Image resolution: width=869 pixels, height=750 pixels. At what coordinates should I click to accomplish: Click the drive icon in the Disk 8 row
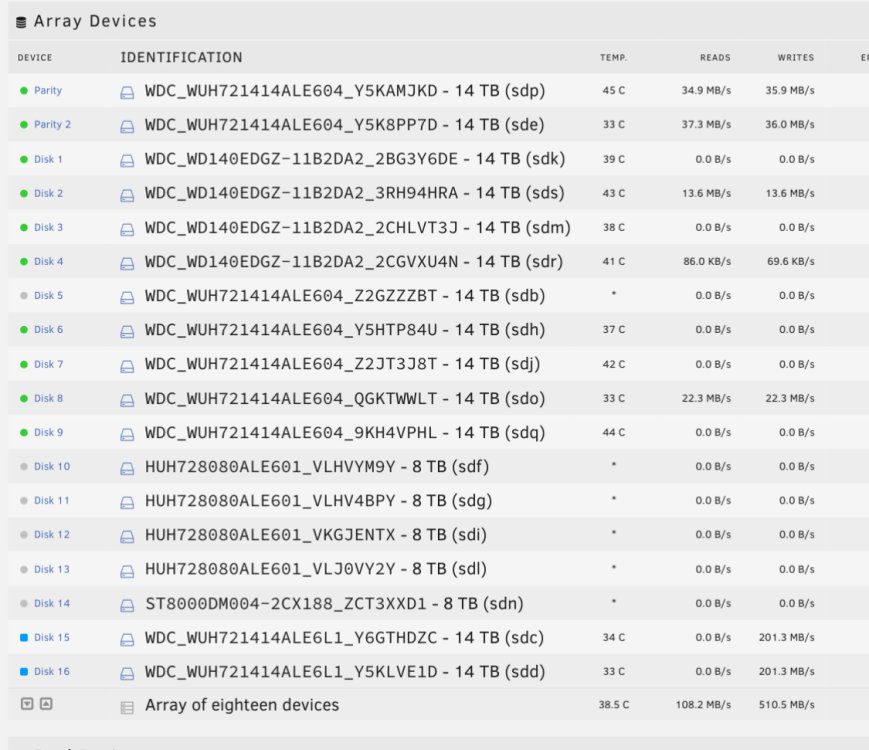[127, 400]
